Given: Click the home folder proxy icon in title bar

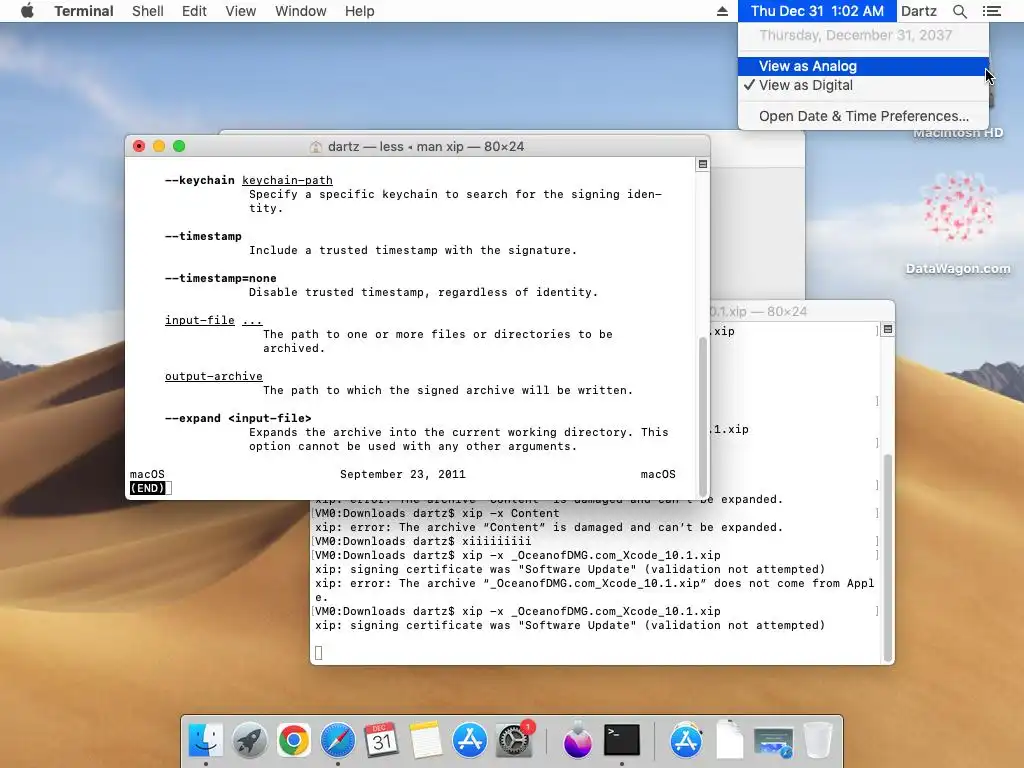Looking at the screenshot, I should 315,147.
